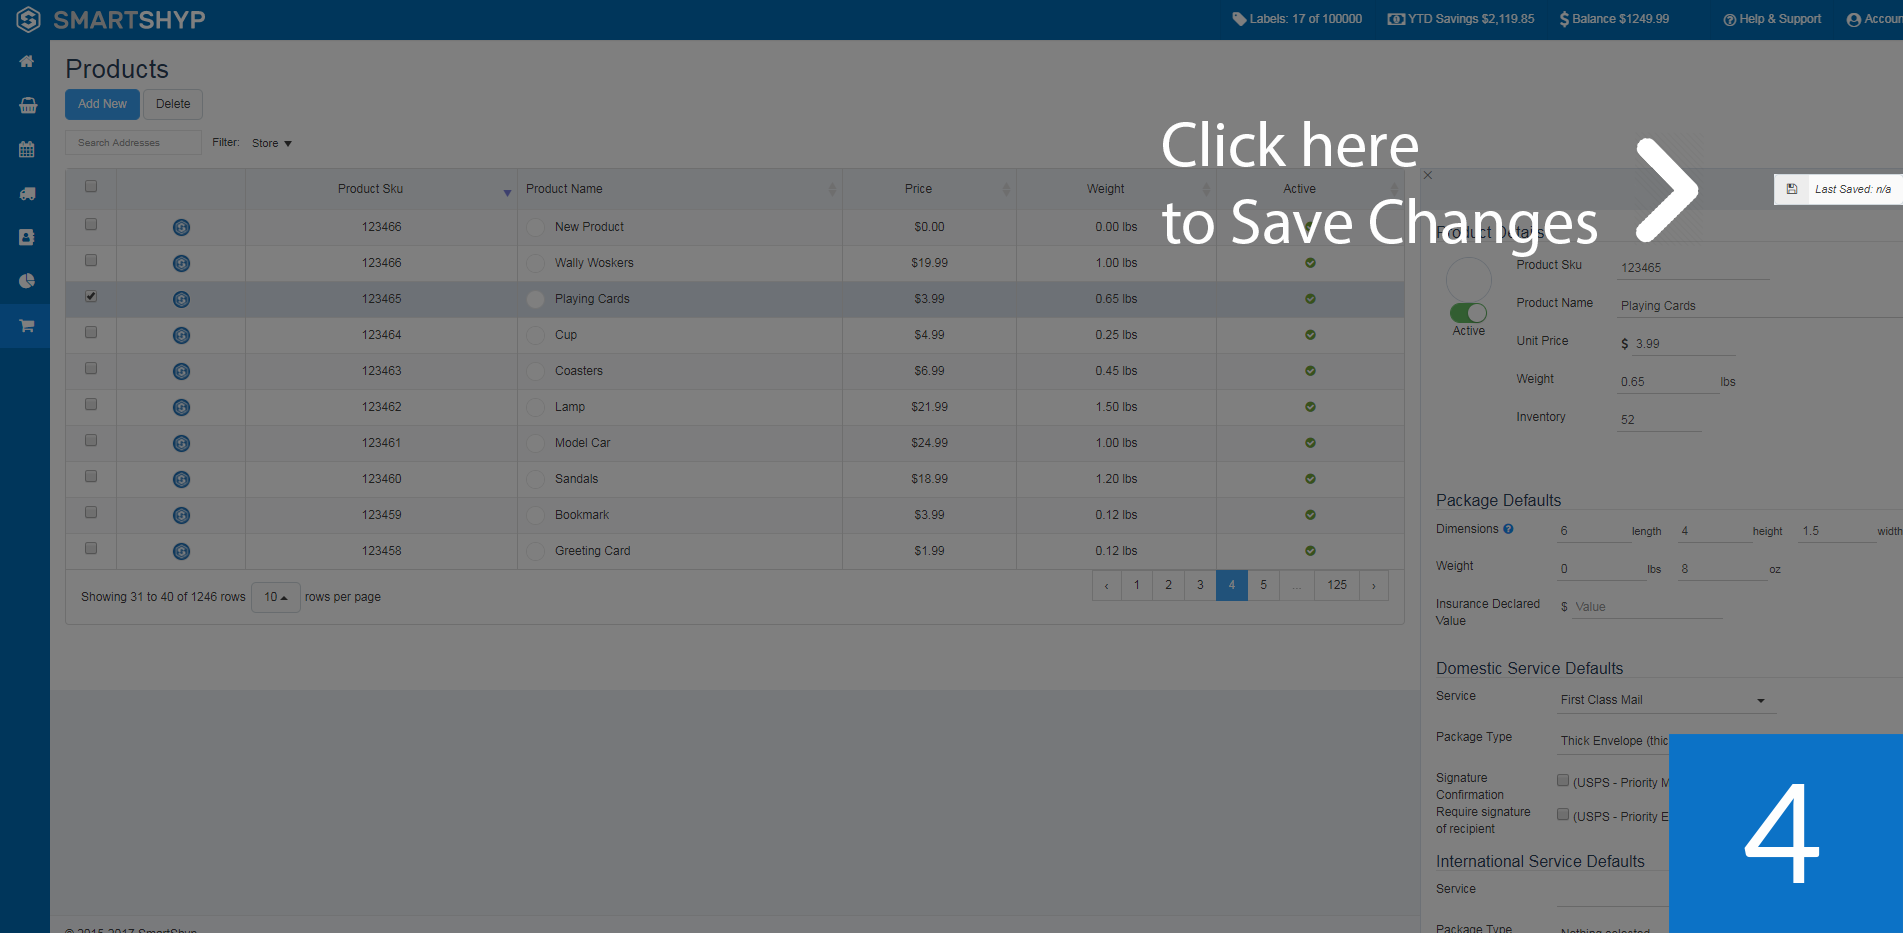Open the address book icon in sidebar

[x=27, y=237]
